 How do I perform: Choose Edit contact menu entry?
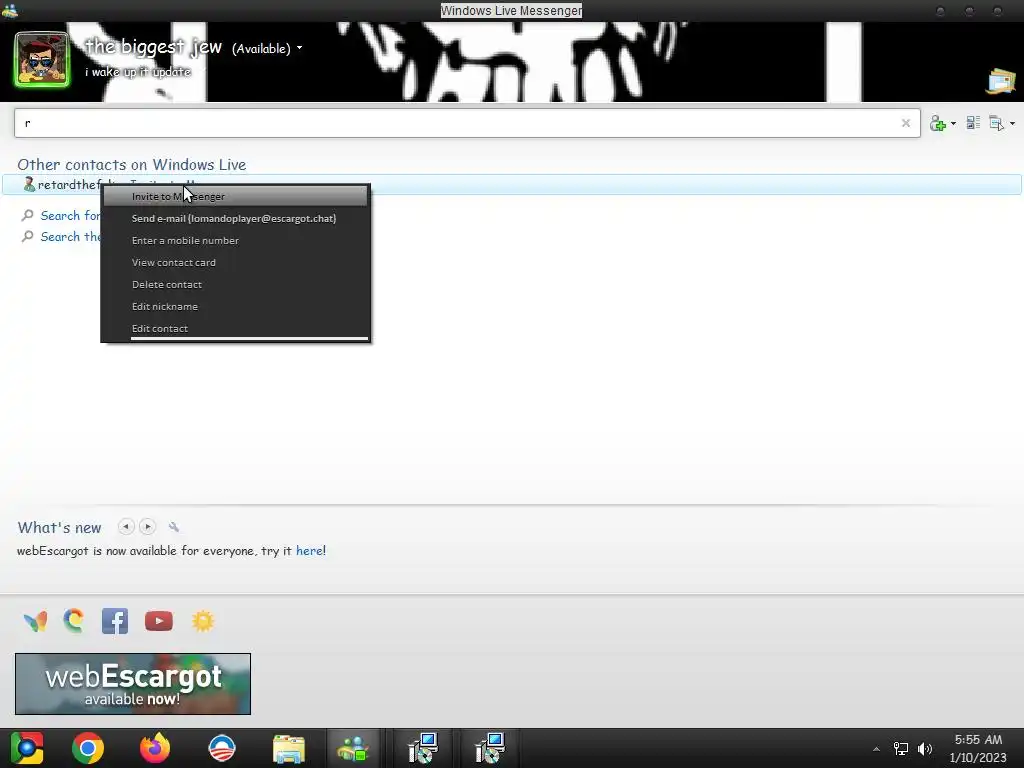point(236,328)
